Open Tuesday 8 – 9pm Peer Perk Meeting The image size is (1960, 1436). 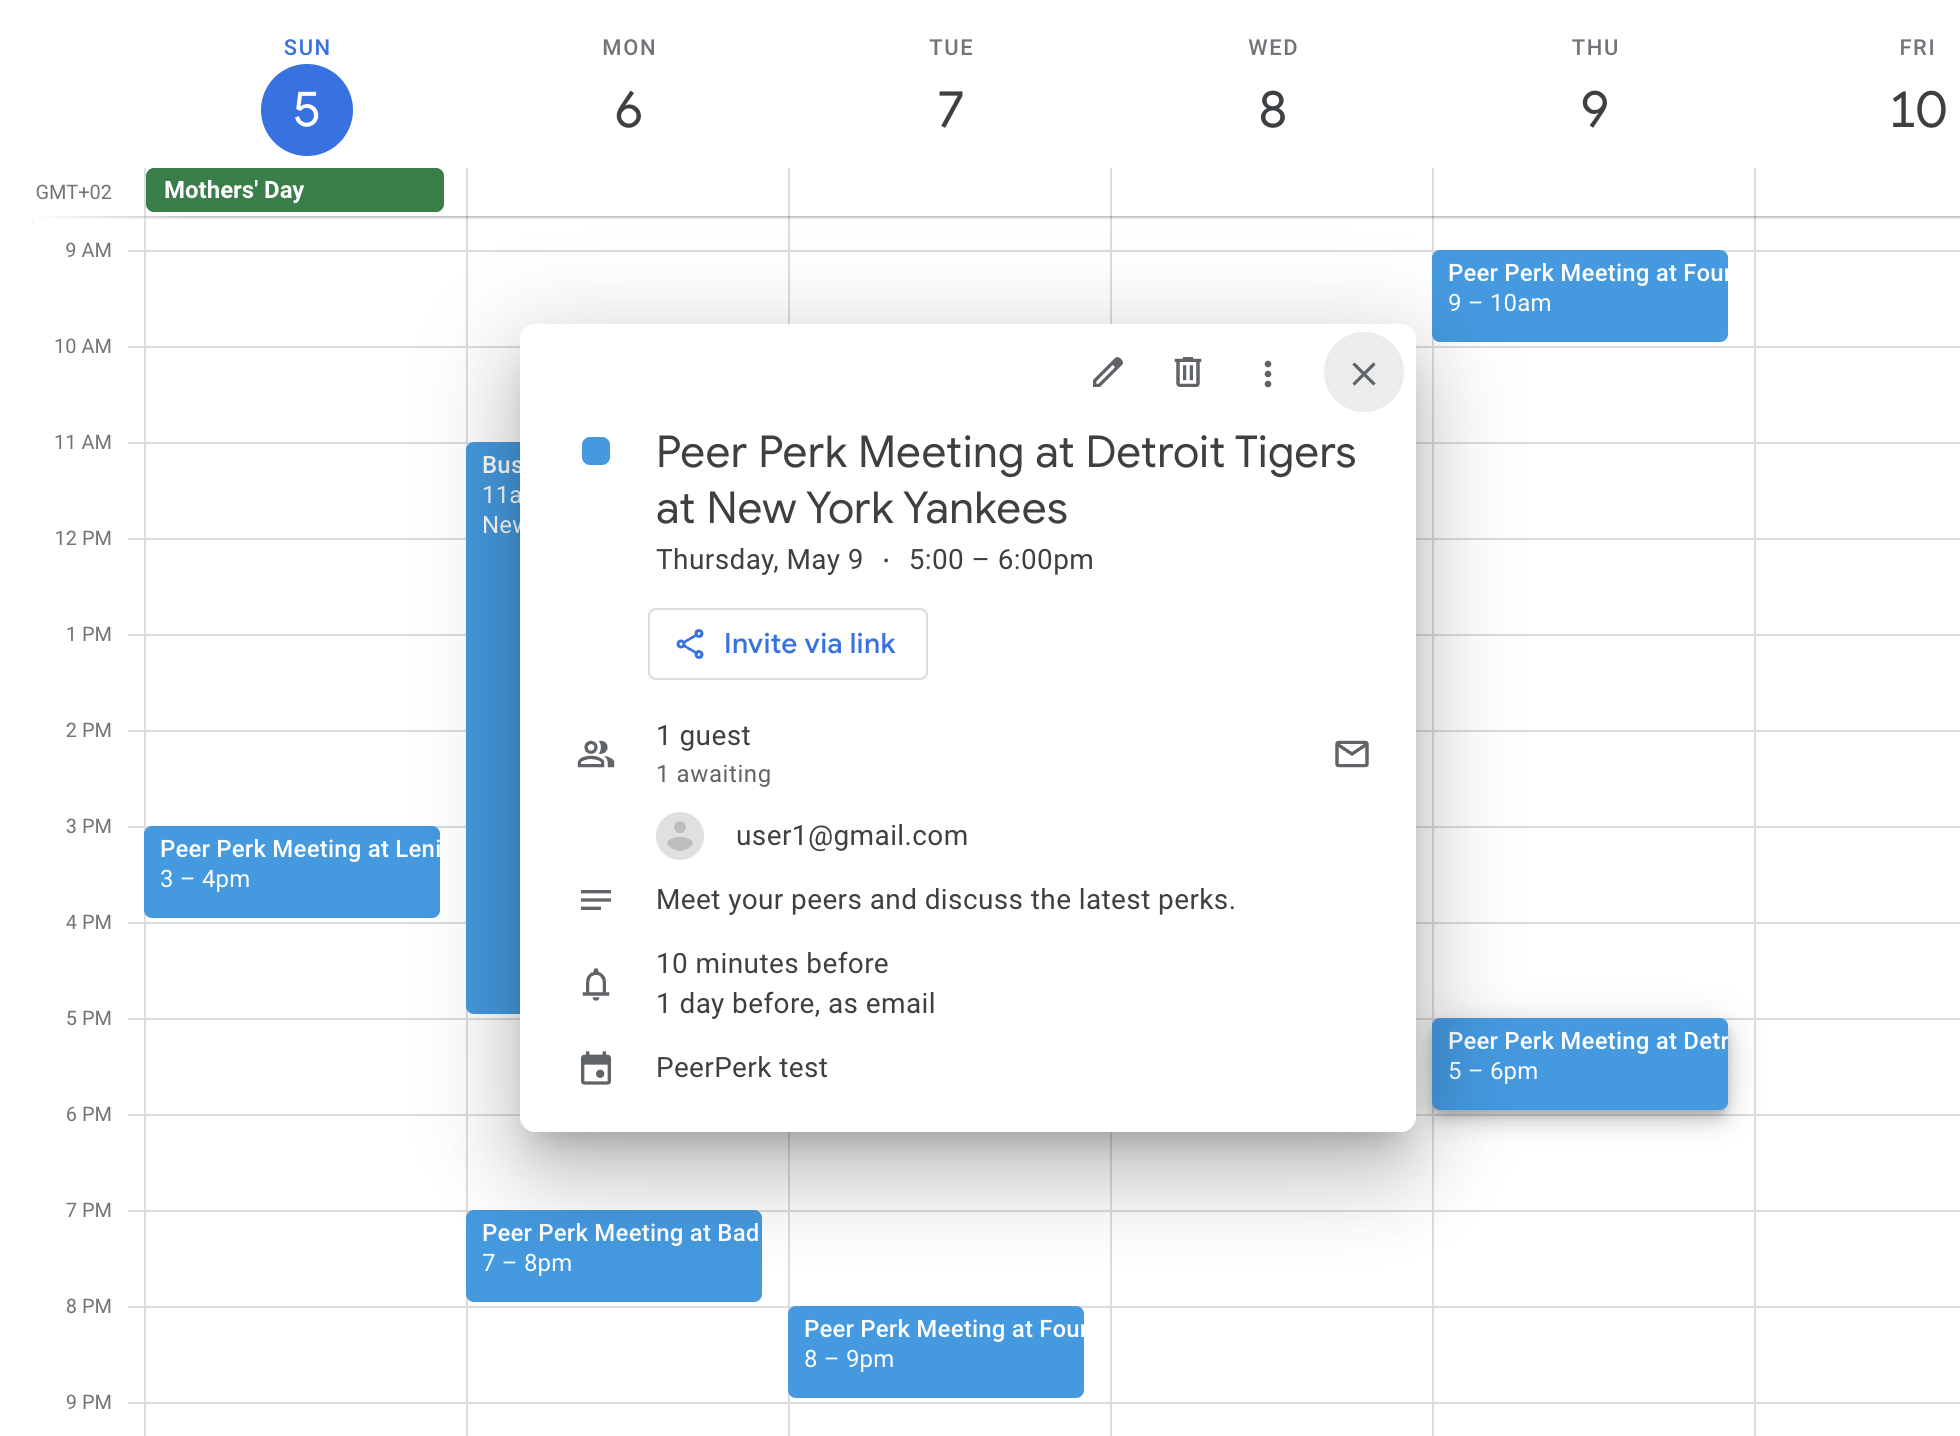[935, 1351]
